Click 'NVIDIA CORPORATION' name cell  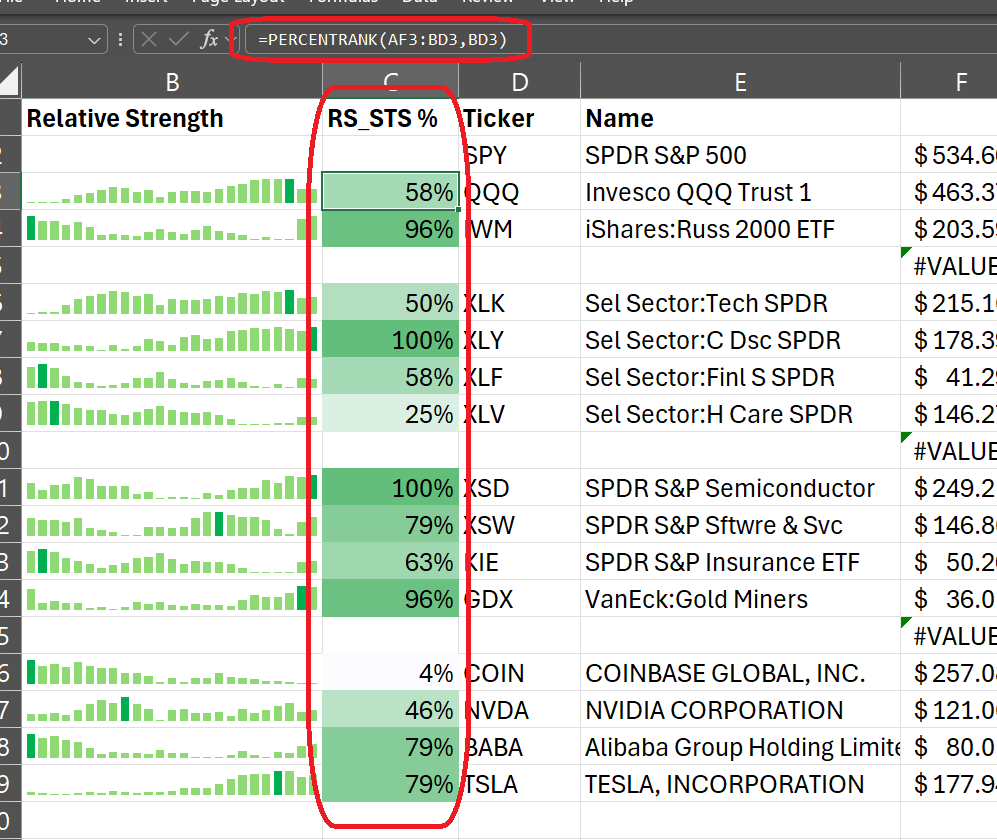pyautogui.click(x=740, y=710)
